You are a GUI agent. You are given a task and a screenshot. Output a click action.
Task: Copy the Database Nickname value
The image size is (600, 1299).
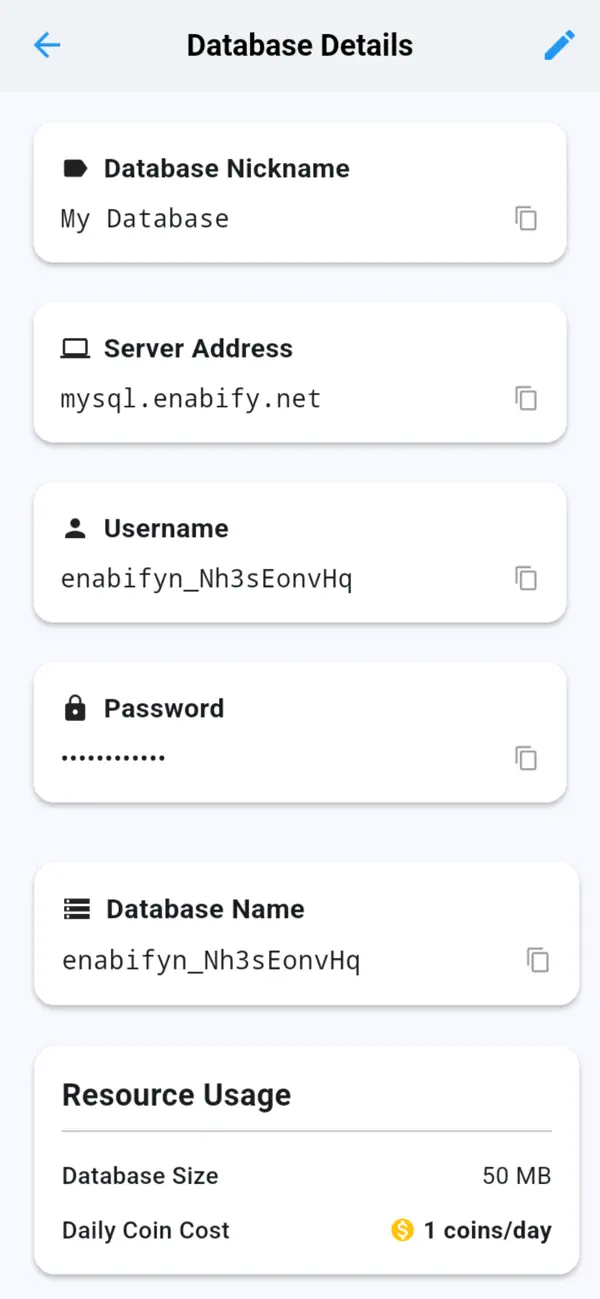(525, 218)
